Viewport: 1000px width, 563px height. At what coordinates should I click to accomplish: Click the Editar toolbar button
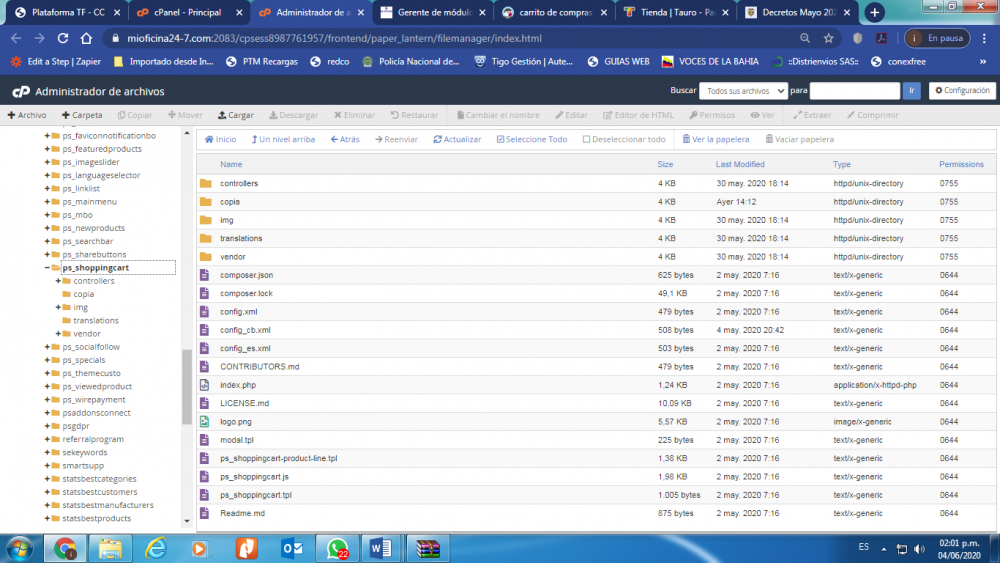coord(571,115)
